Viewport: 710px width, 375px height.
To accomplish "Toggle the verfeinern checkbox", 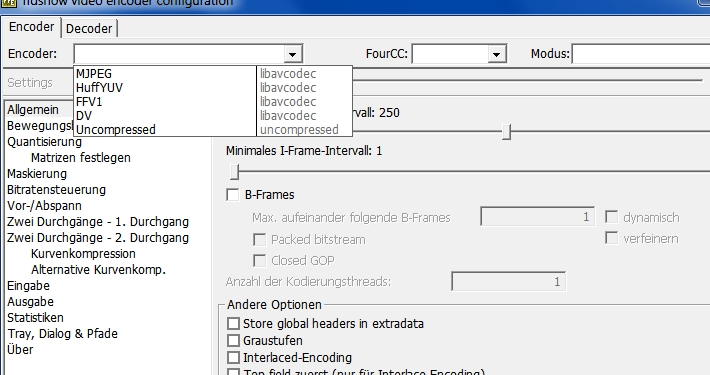I will (x=611, y=238).
